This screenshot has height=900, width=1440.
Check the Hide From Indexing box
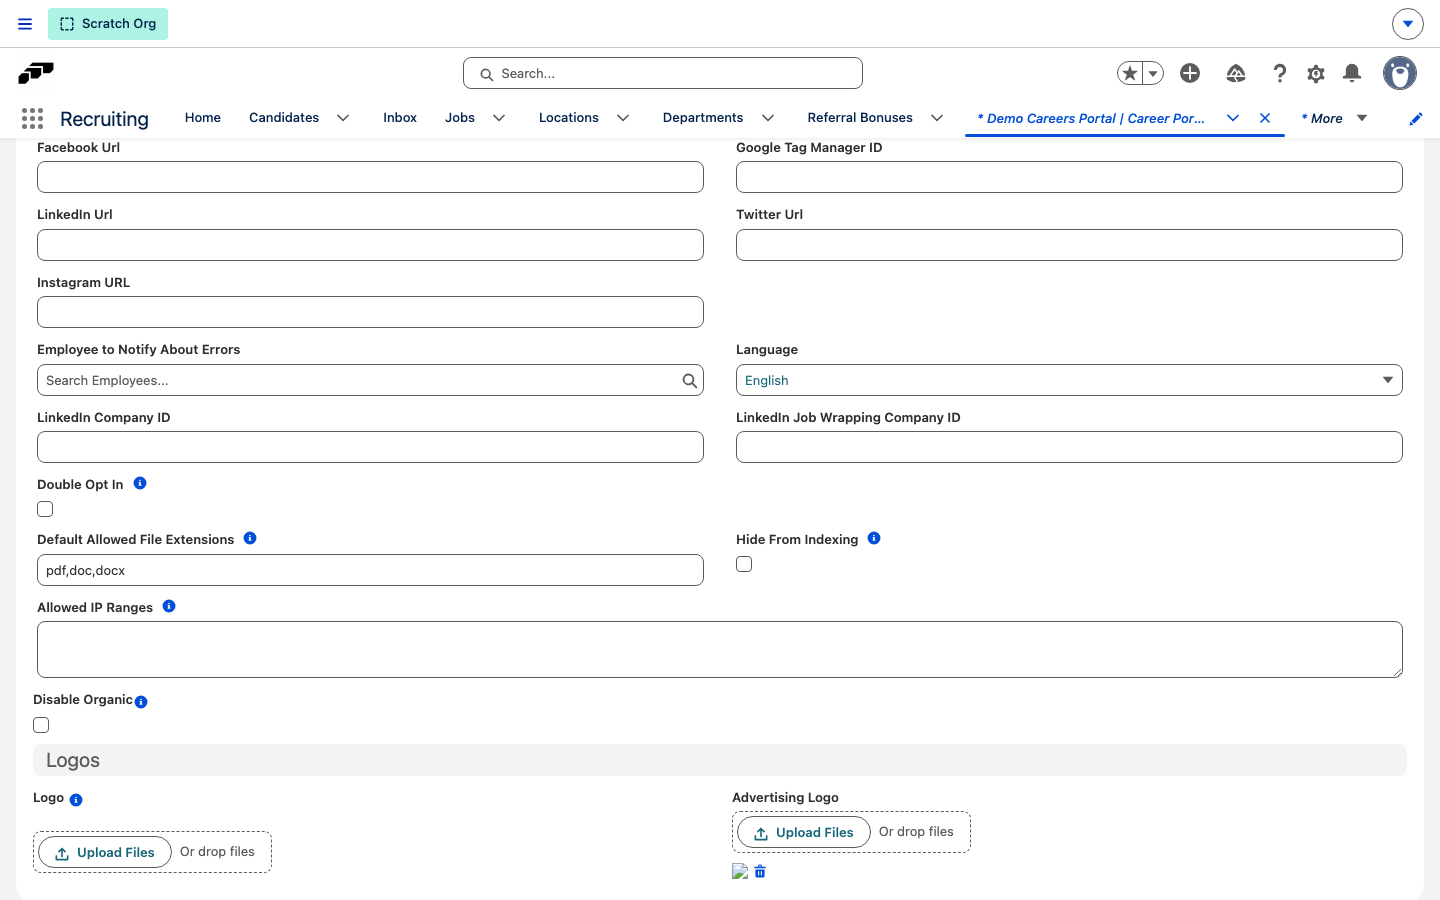click(x=744, y=564)
